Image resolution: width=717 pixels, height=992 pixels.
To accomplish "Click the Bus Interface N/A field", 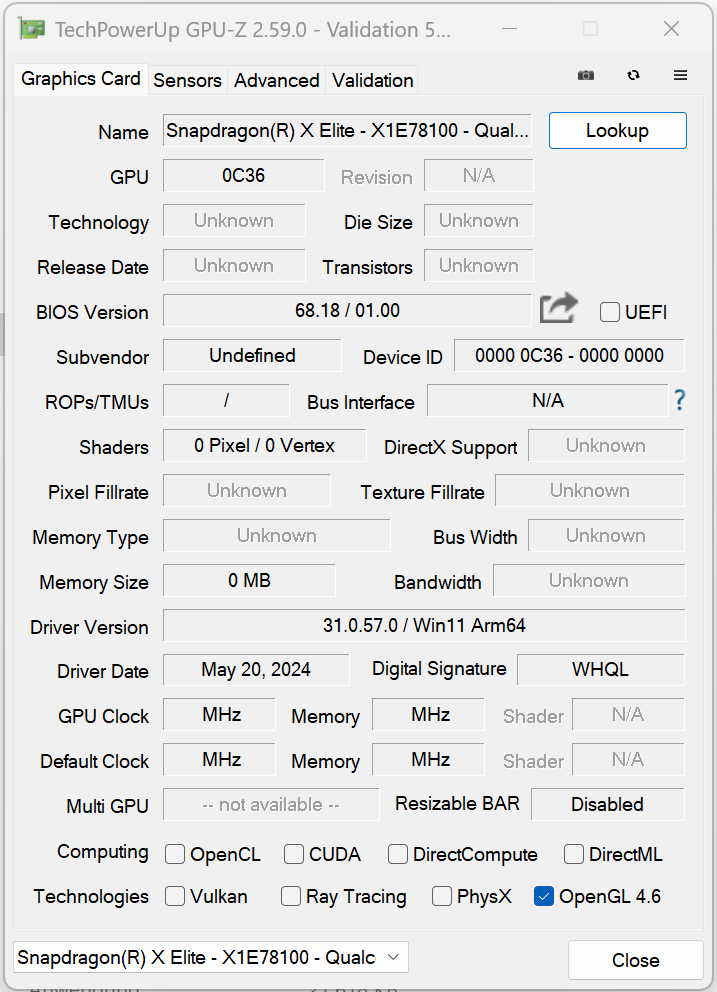I will pyautogui.click(x=548, y=400).
